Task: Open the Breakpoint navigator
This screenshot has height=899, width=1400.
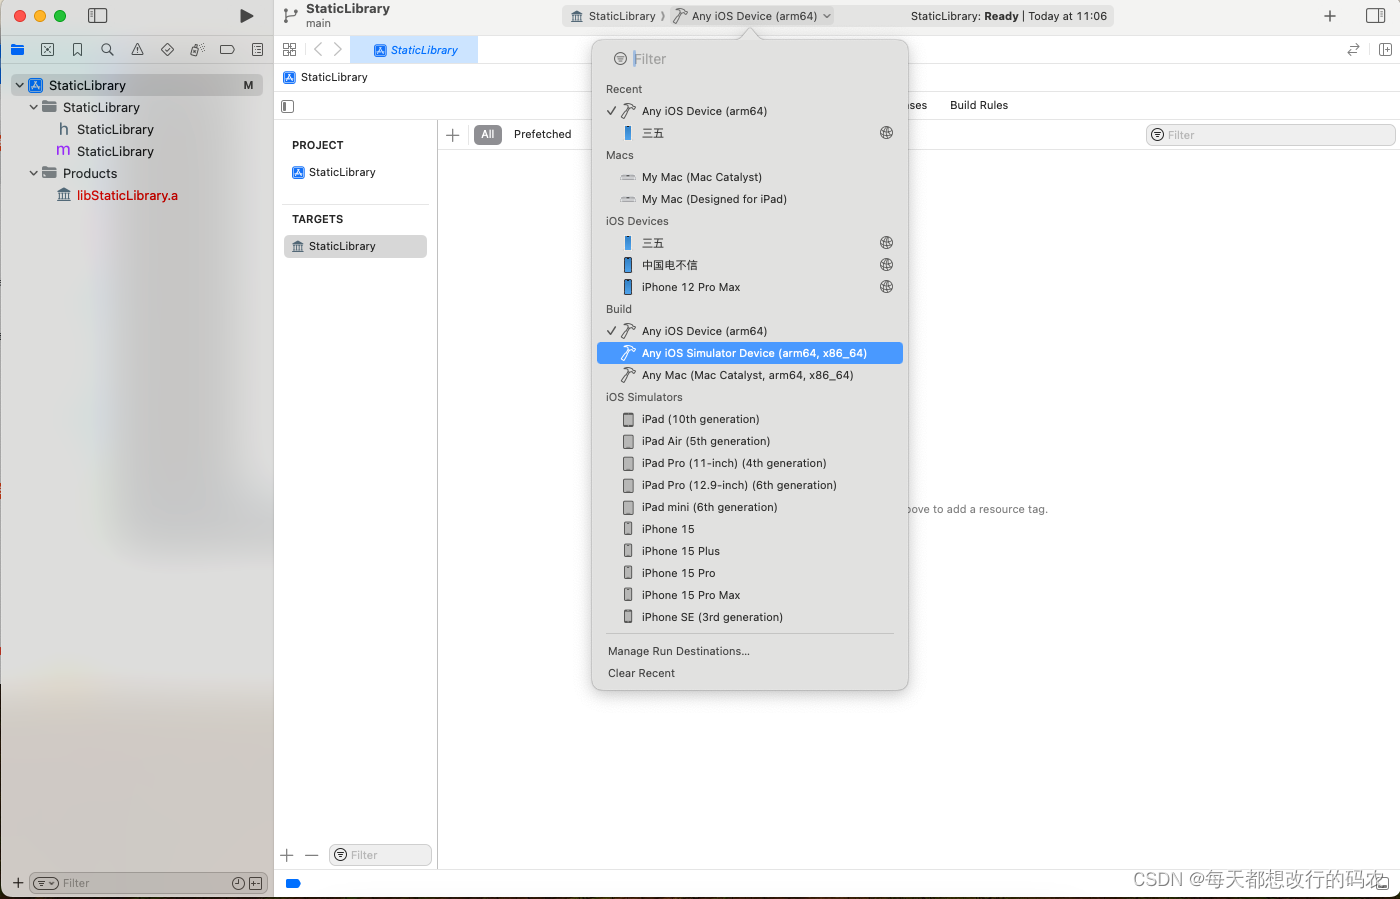Action: point(227,49)
